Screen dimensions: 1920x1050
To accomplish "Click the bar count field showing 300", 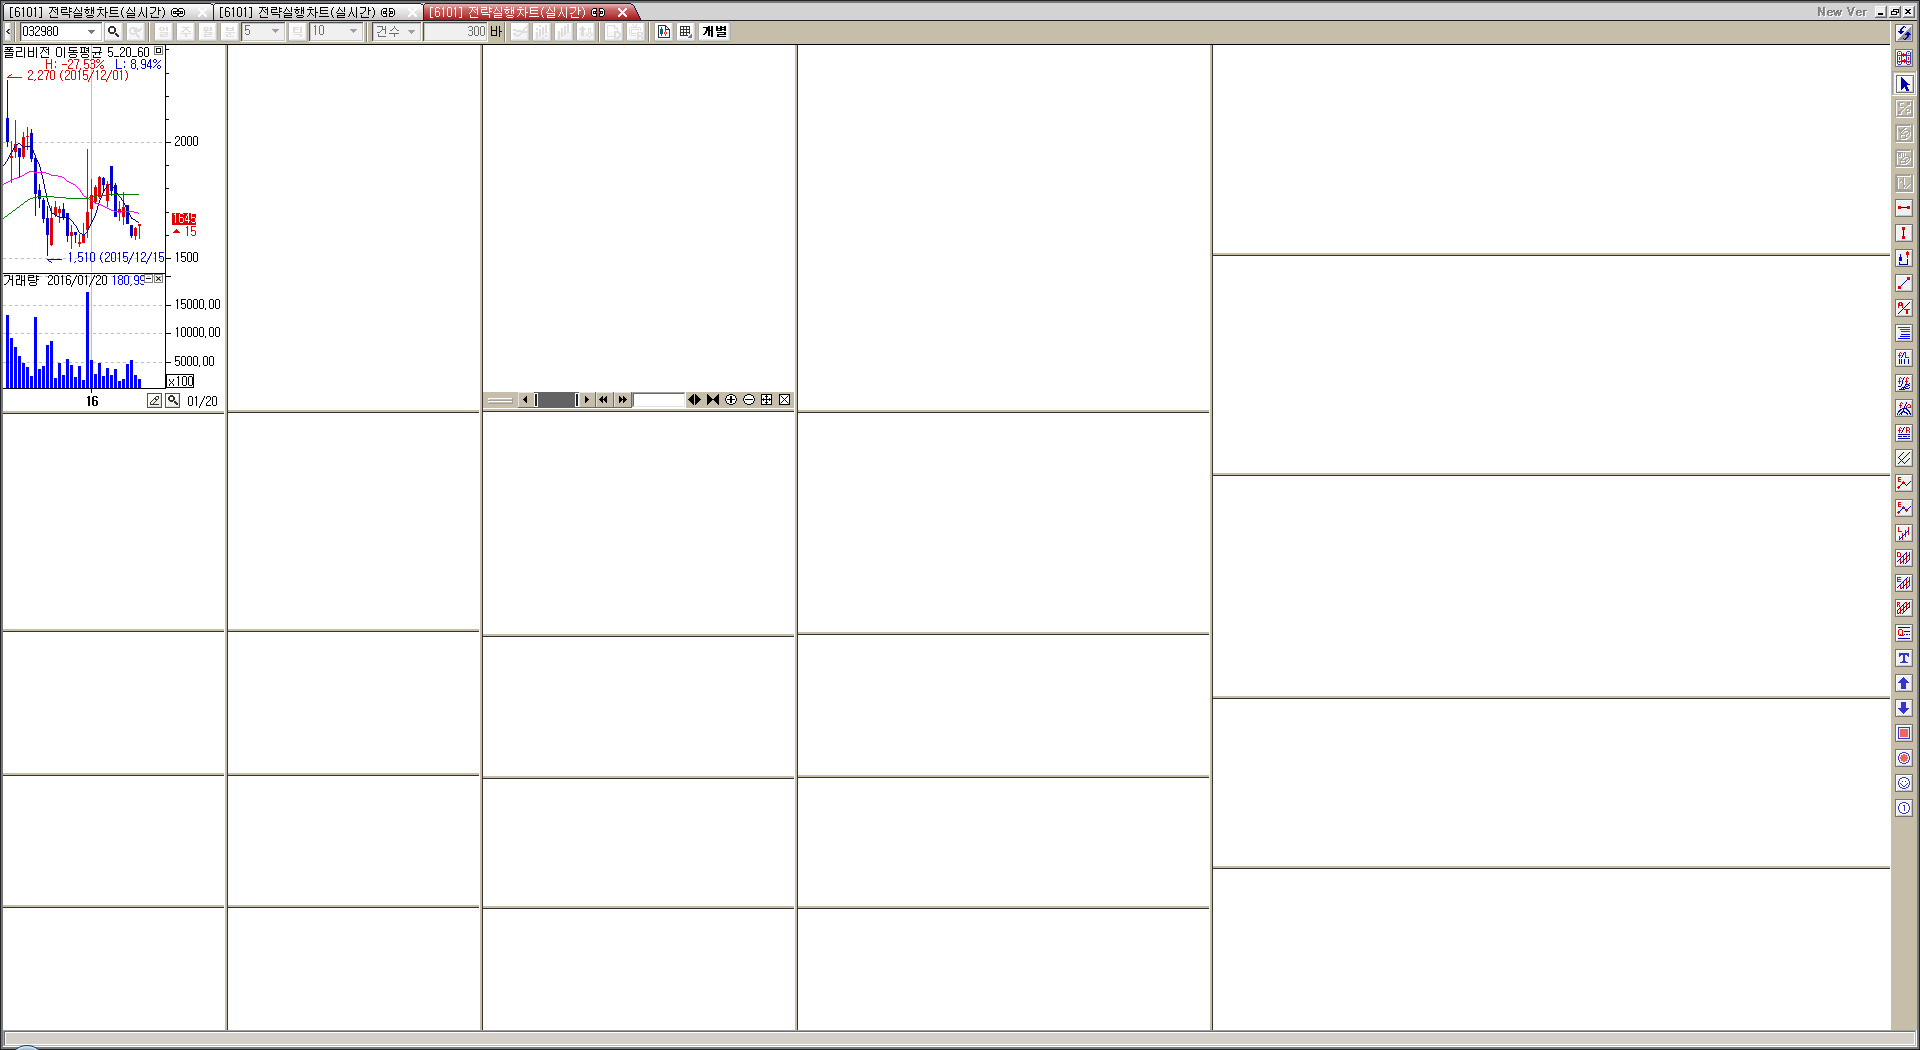I will point(455,32).
